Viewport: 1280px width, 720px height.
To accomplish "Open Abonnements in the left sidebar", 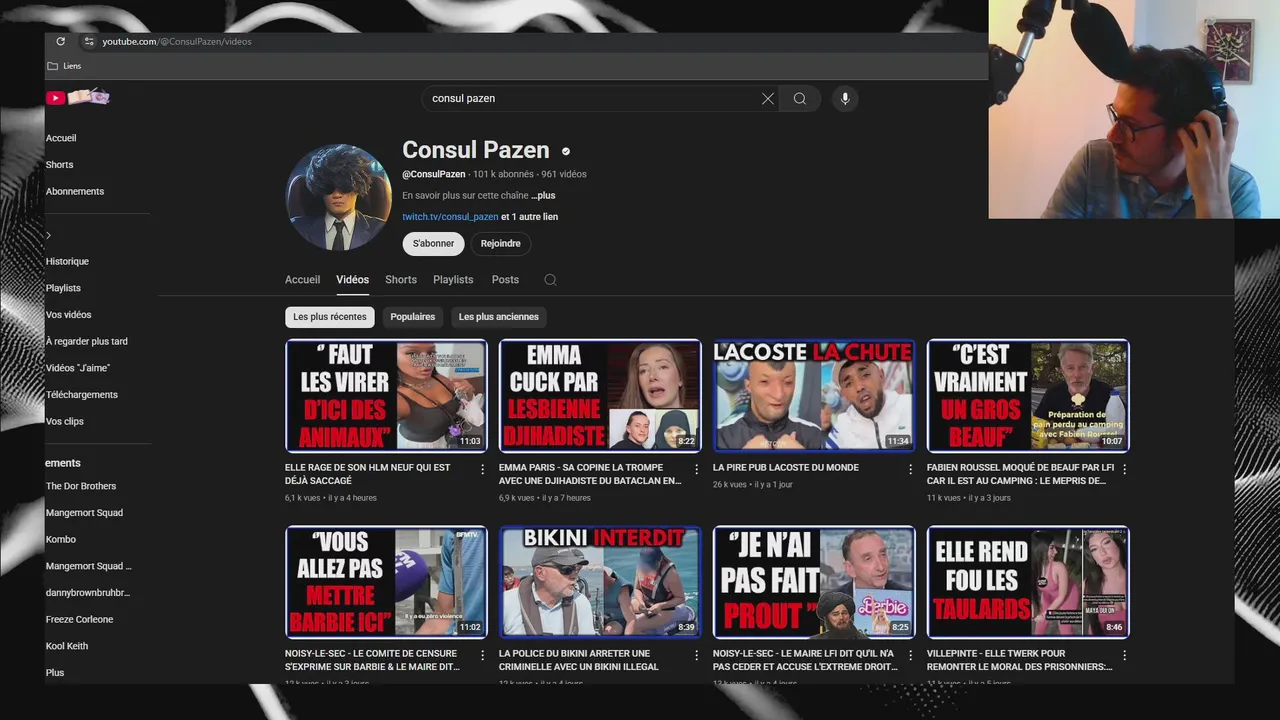I will pos(75,192).
